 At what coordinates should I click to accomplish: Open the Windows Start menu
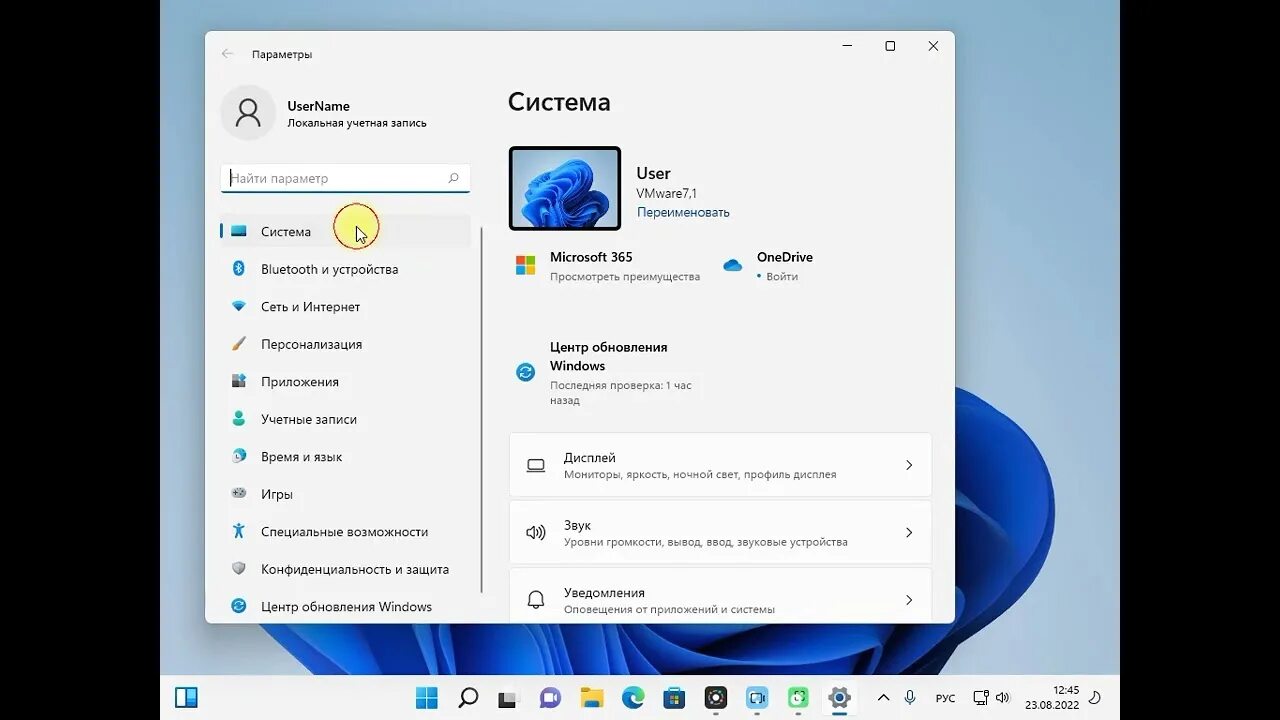[427, 698]
